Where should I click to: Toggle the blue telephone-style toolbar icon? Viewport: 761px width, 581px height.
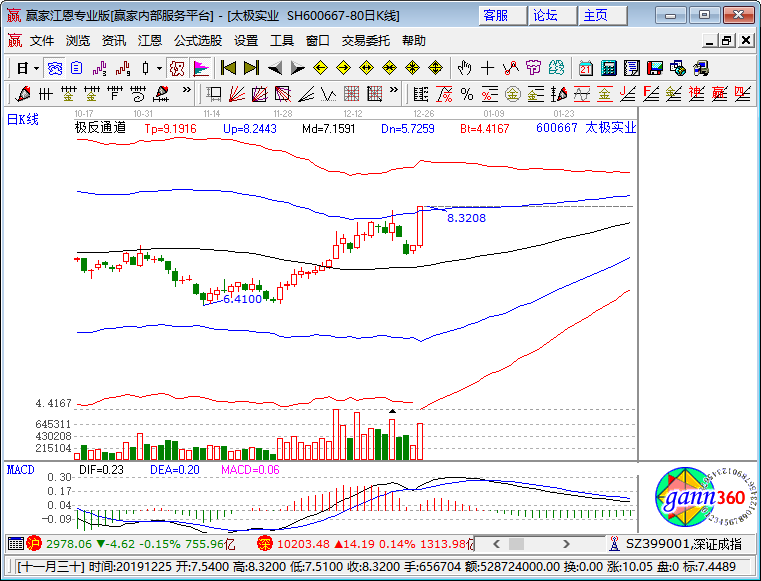pos(54,68)
